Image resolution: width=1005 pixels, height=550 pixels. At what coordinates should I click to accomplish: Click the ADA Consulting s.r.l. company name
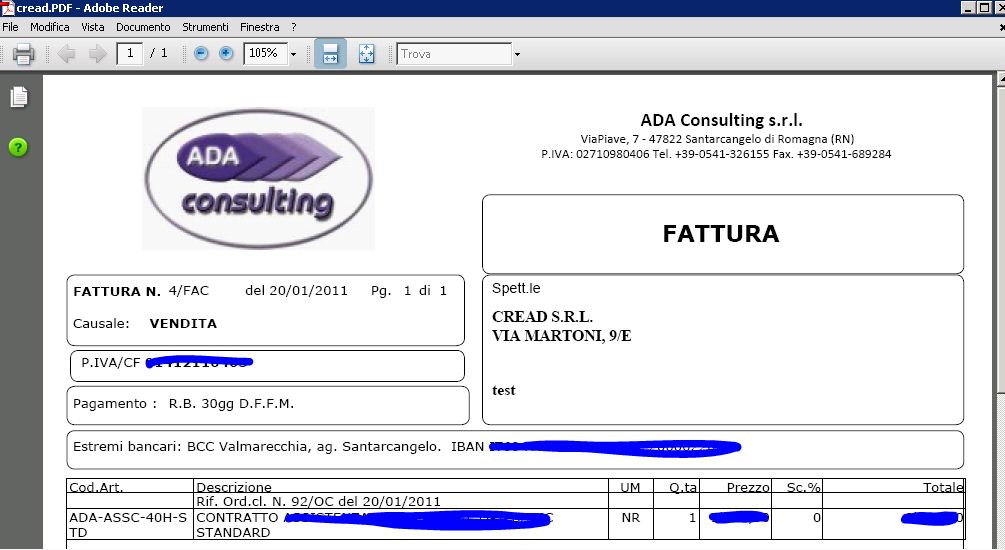pyautogui.click(x=721, y=120)
